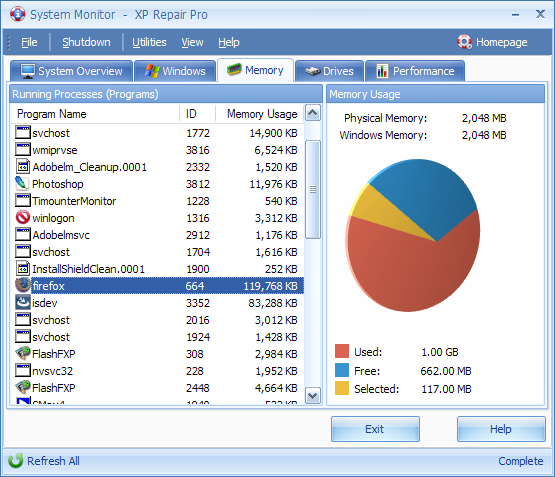Click the hard drive icon on Drives tab
Screen dimensions: 555x477
pyautogui.click(x=313, y=71)
